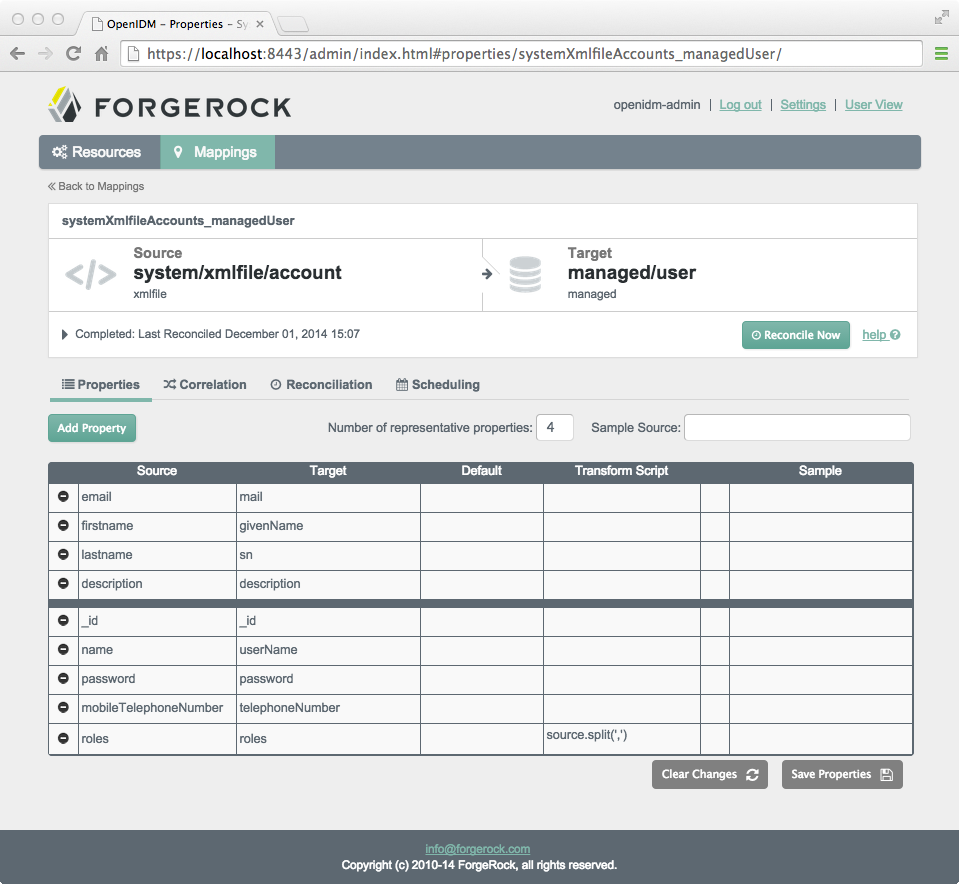Click the representative properties number field
The height and width of the screenshot is (884, 959).
[555, 428]
